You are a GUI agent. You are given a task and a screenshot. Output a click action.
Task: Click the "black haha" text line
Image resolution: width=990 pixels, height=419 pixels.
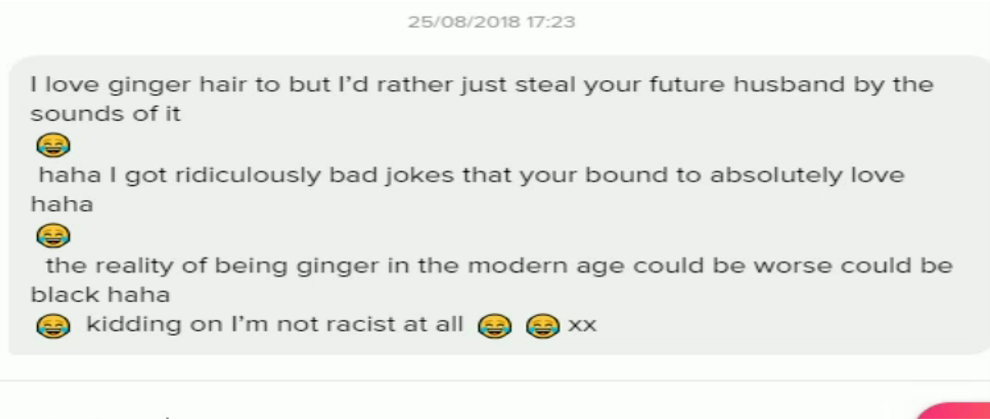pos(100,295)
